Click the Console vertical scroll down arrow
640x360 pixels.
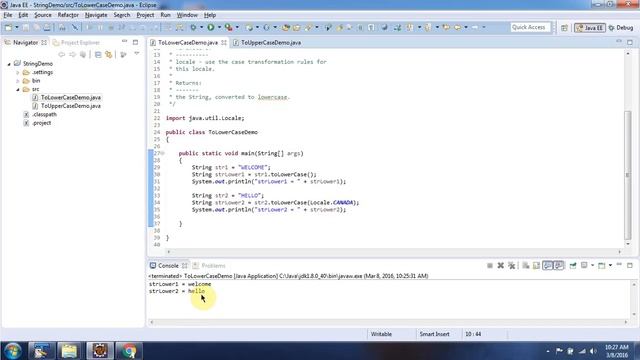pos(634,314)
